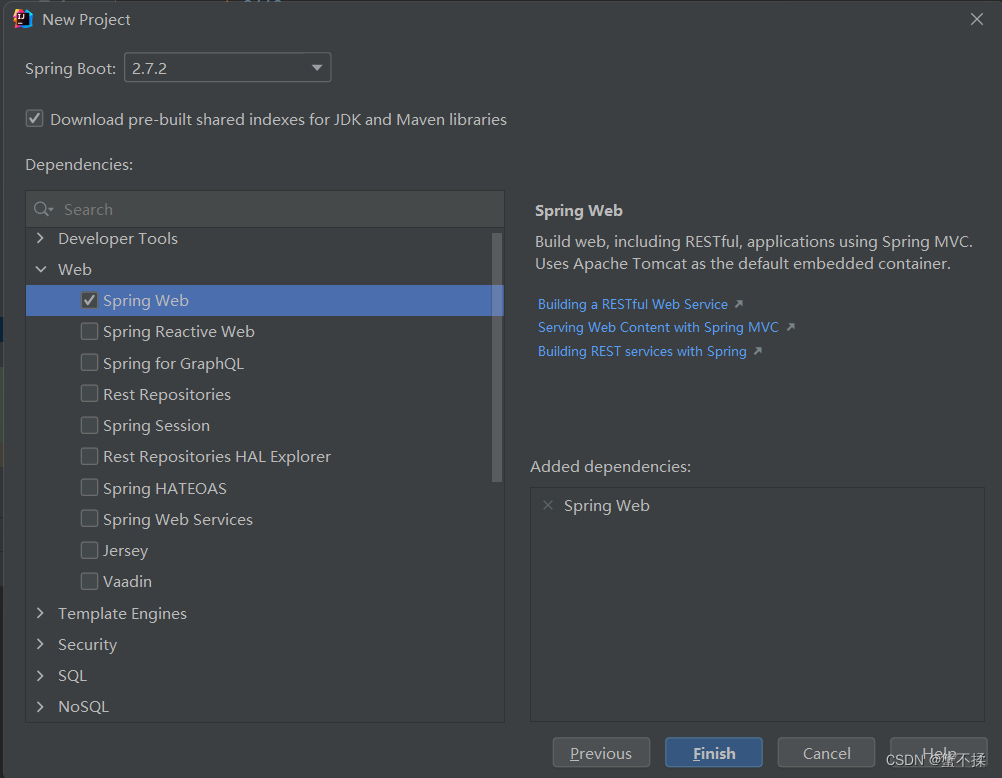Expand the NoSQL dependencies section
Image resolution: width=1002 pixels, height=778 pixels.
pos(38,706)
